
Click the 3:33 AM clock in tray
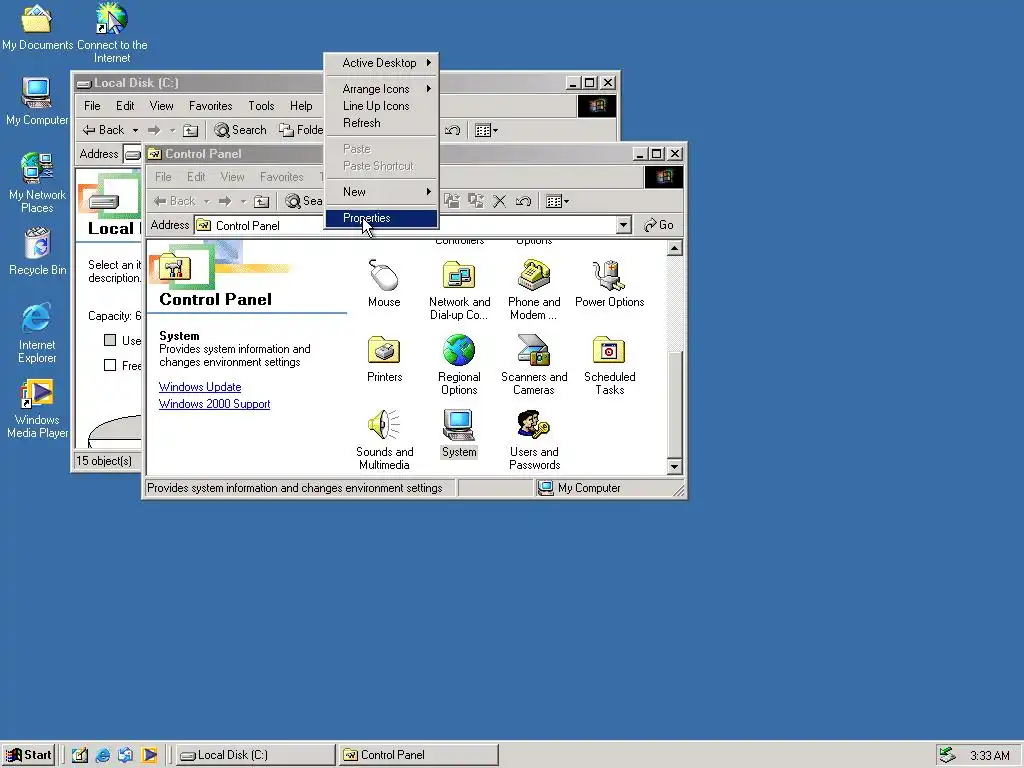(989, 756)
